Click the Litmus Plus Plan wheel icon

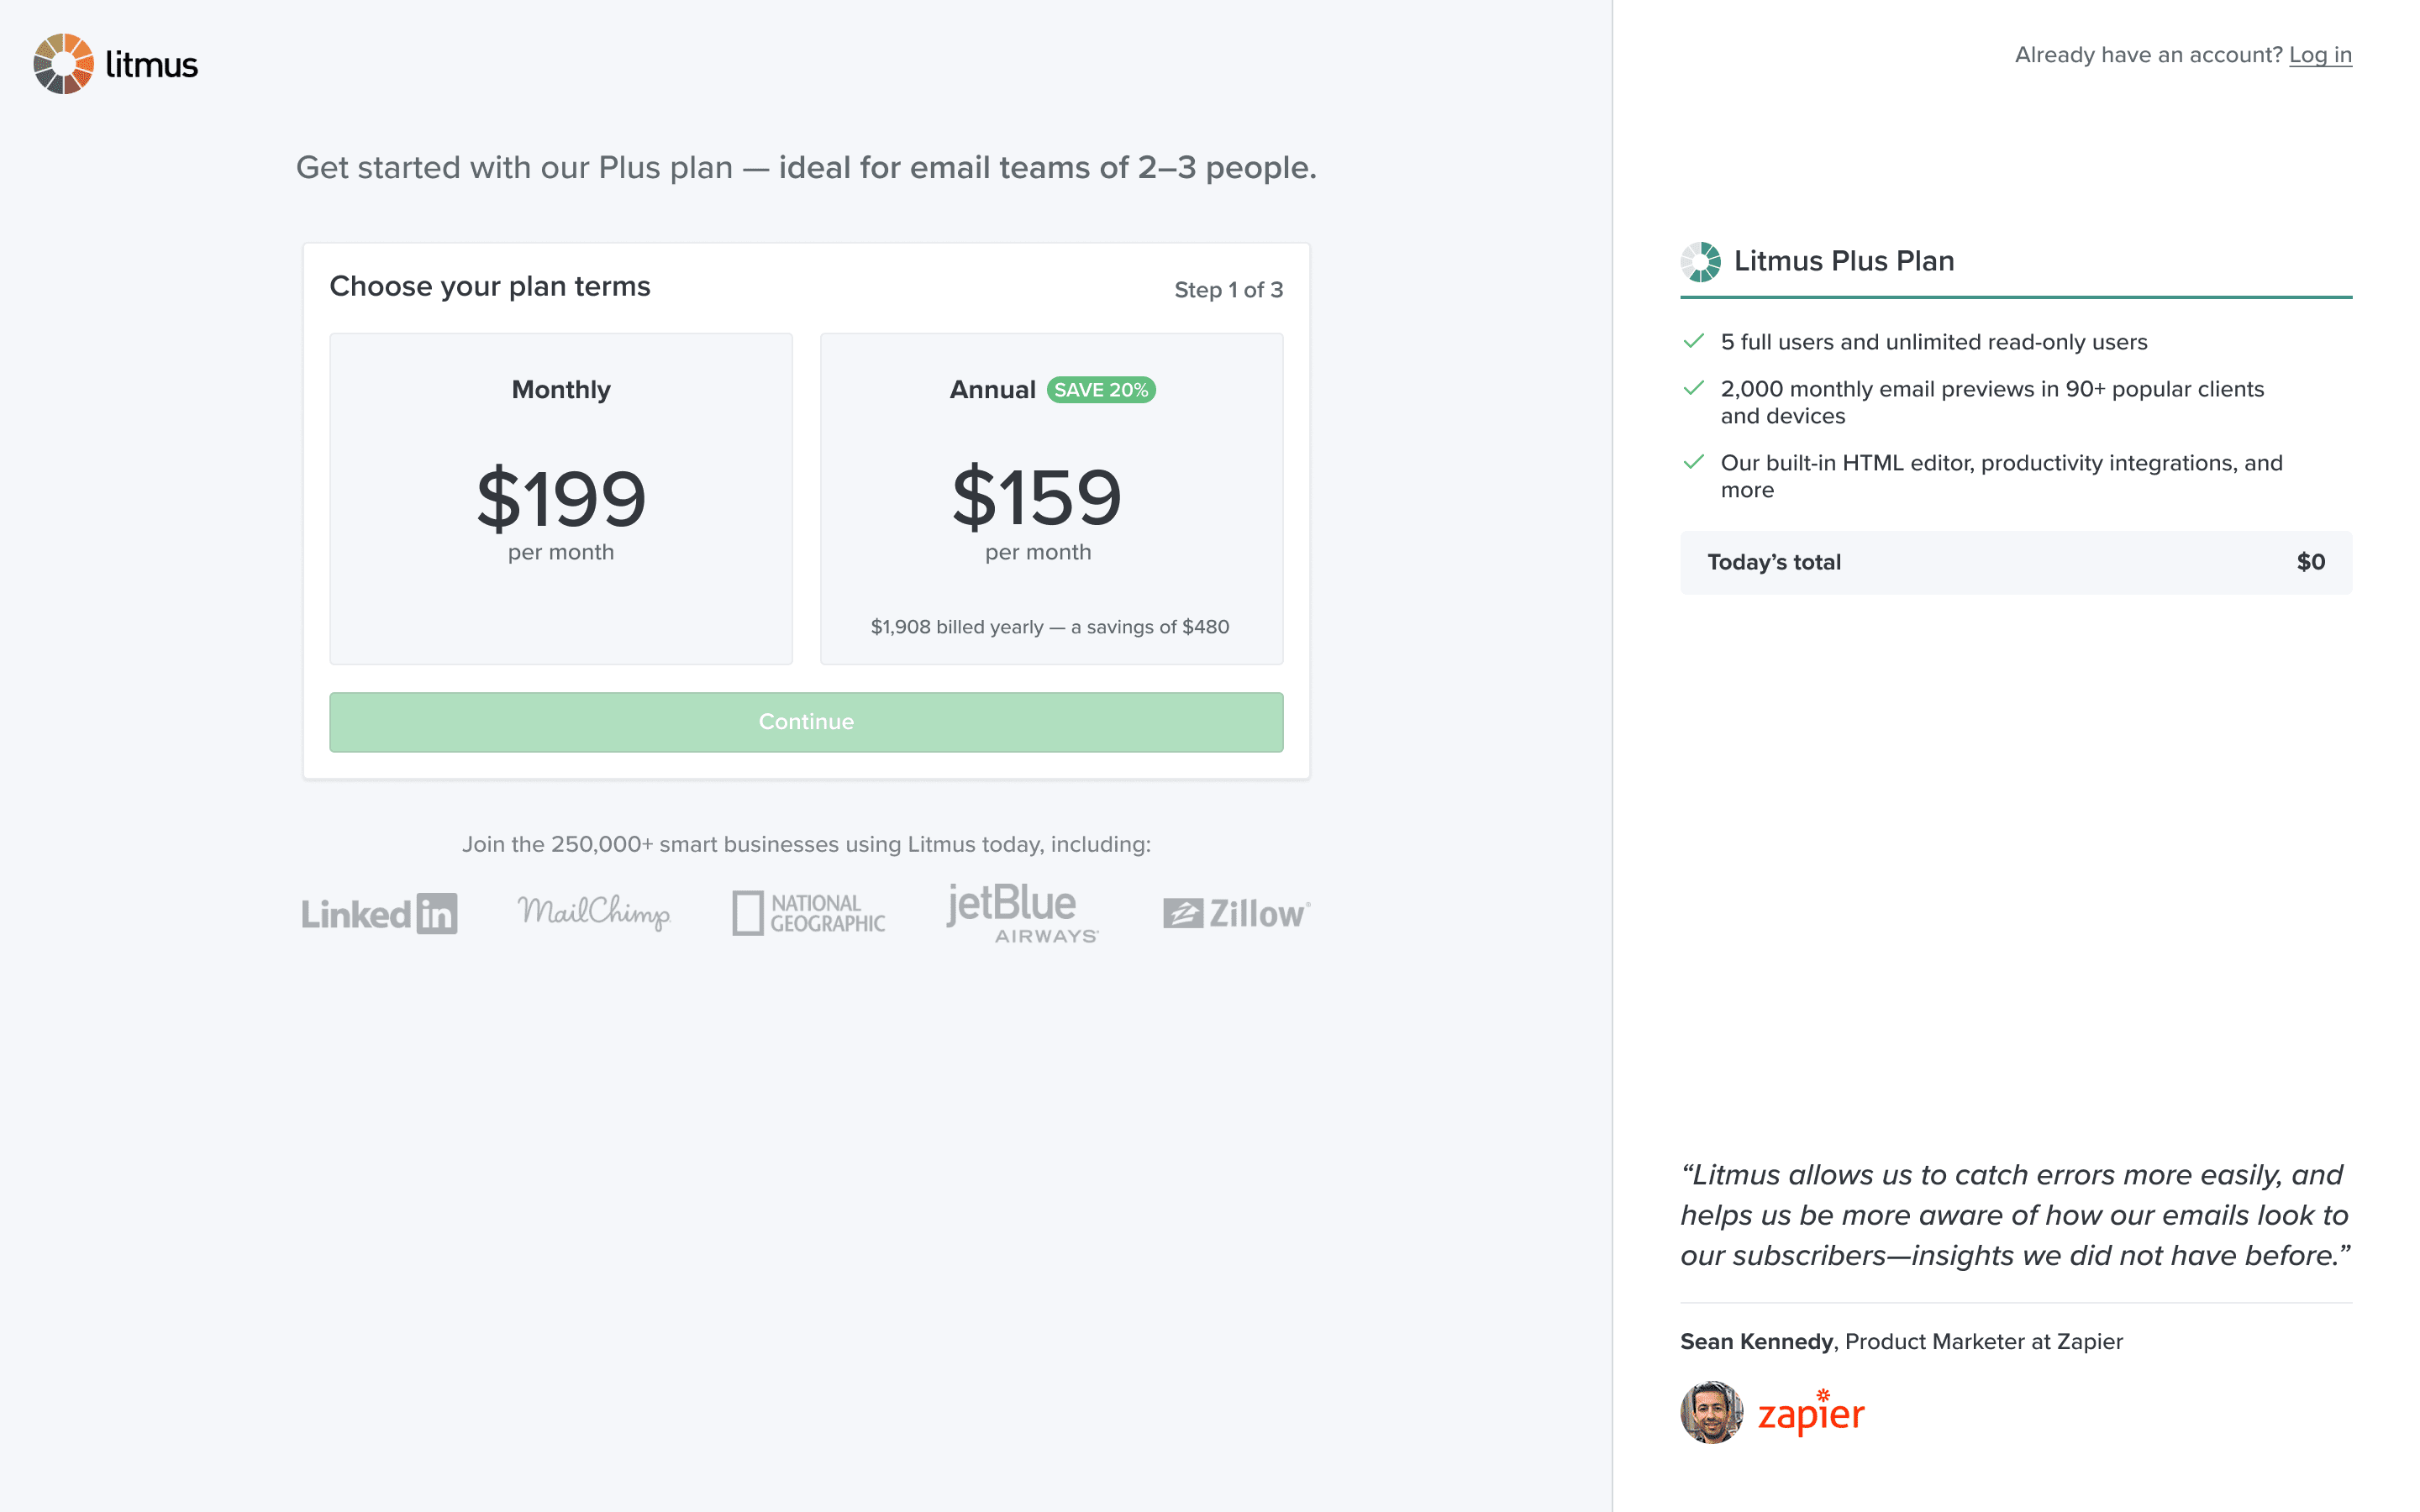[1700, 262]
